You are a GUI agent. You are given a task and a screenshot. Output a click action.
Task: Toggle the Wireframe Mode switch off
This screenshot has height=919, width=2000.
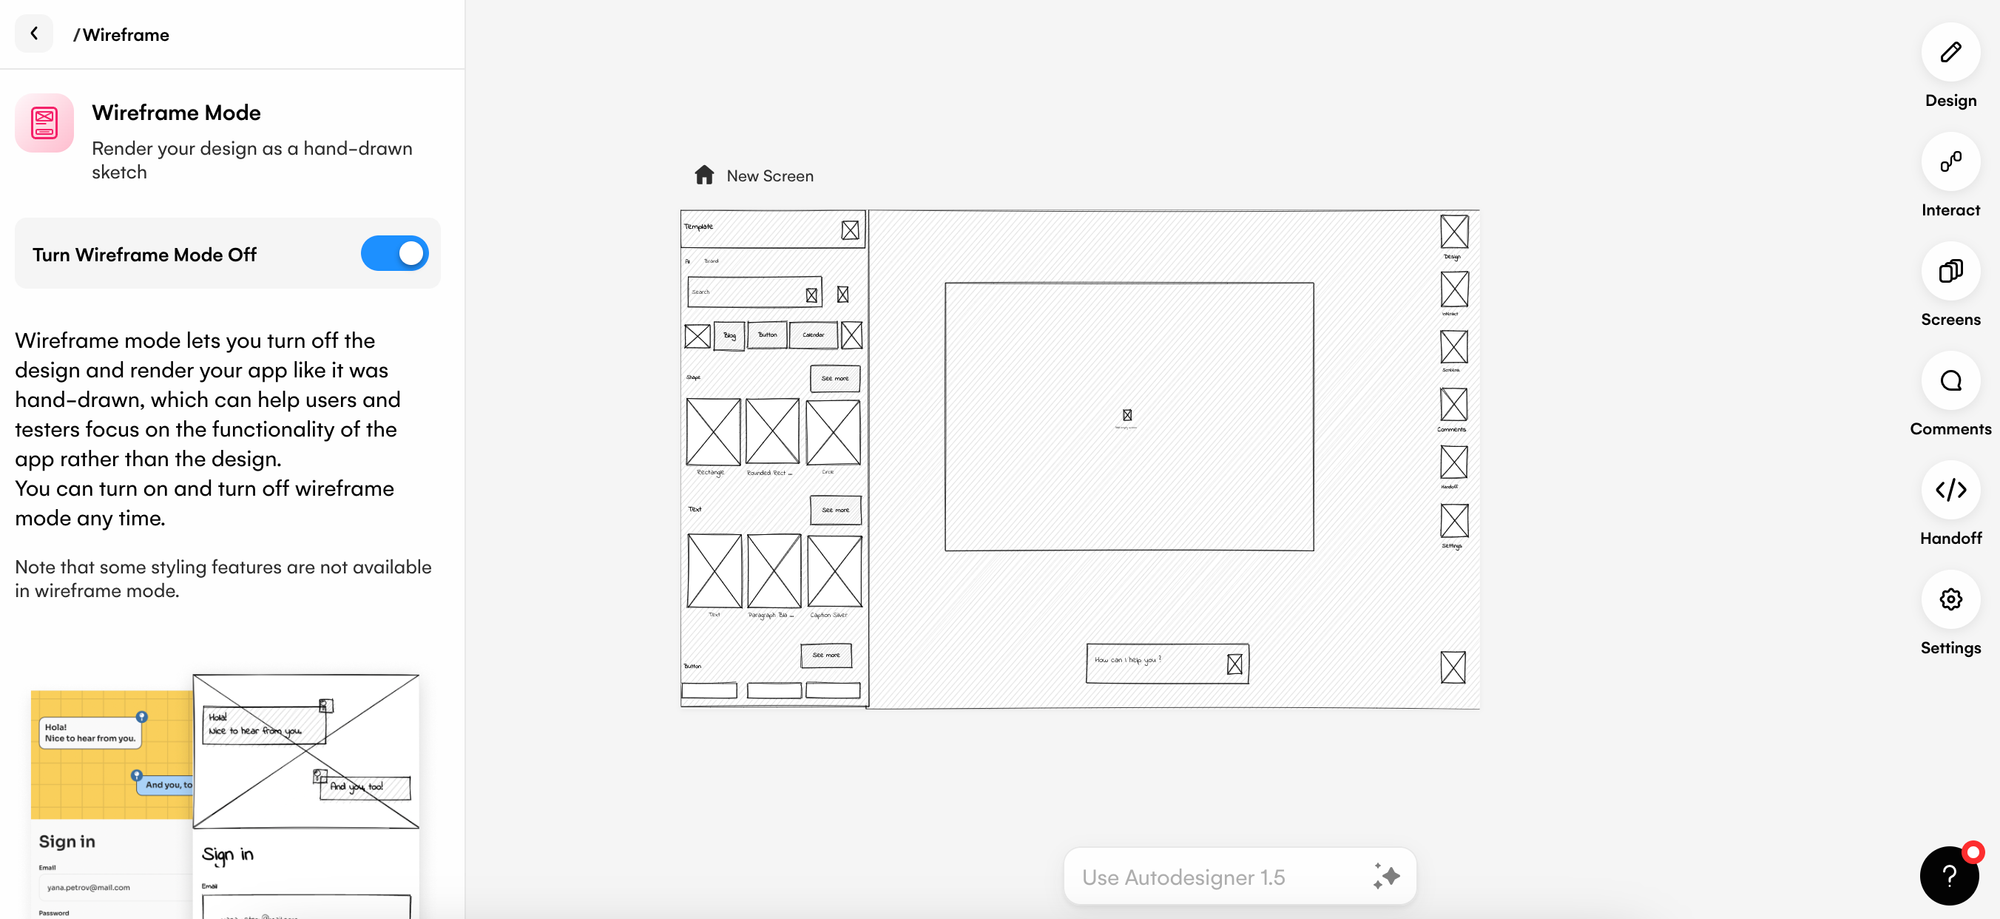(395, 254)
